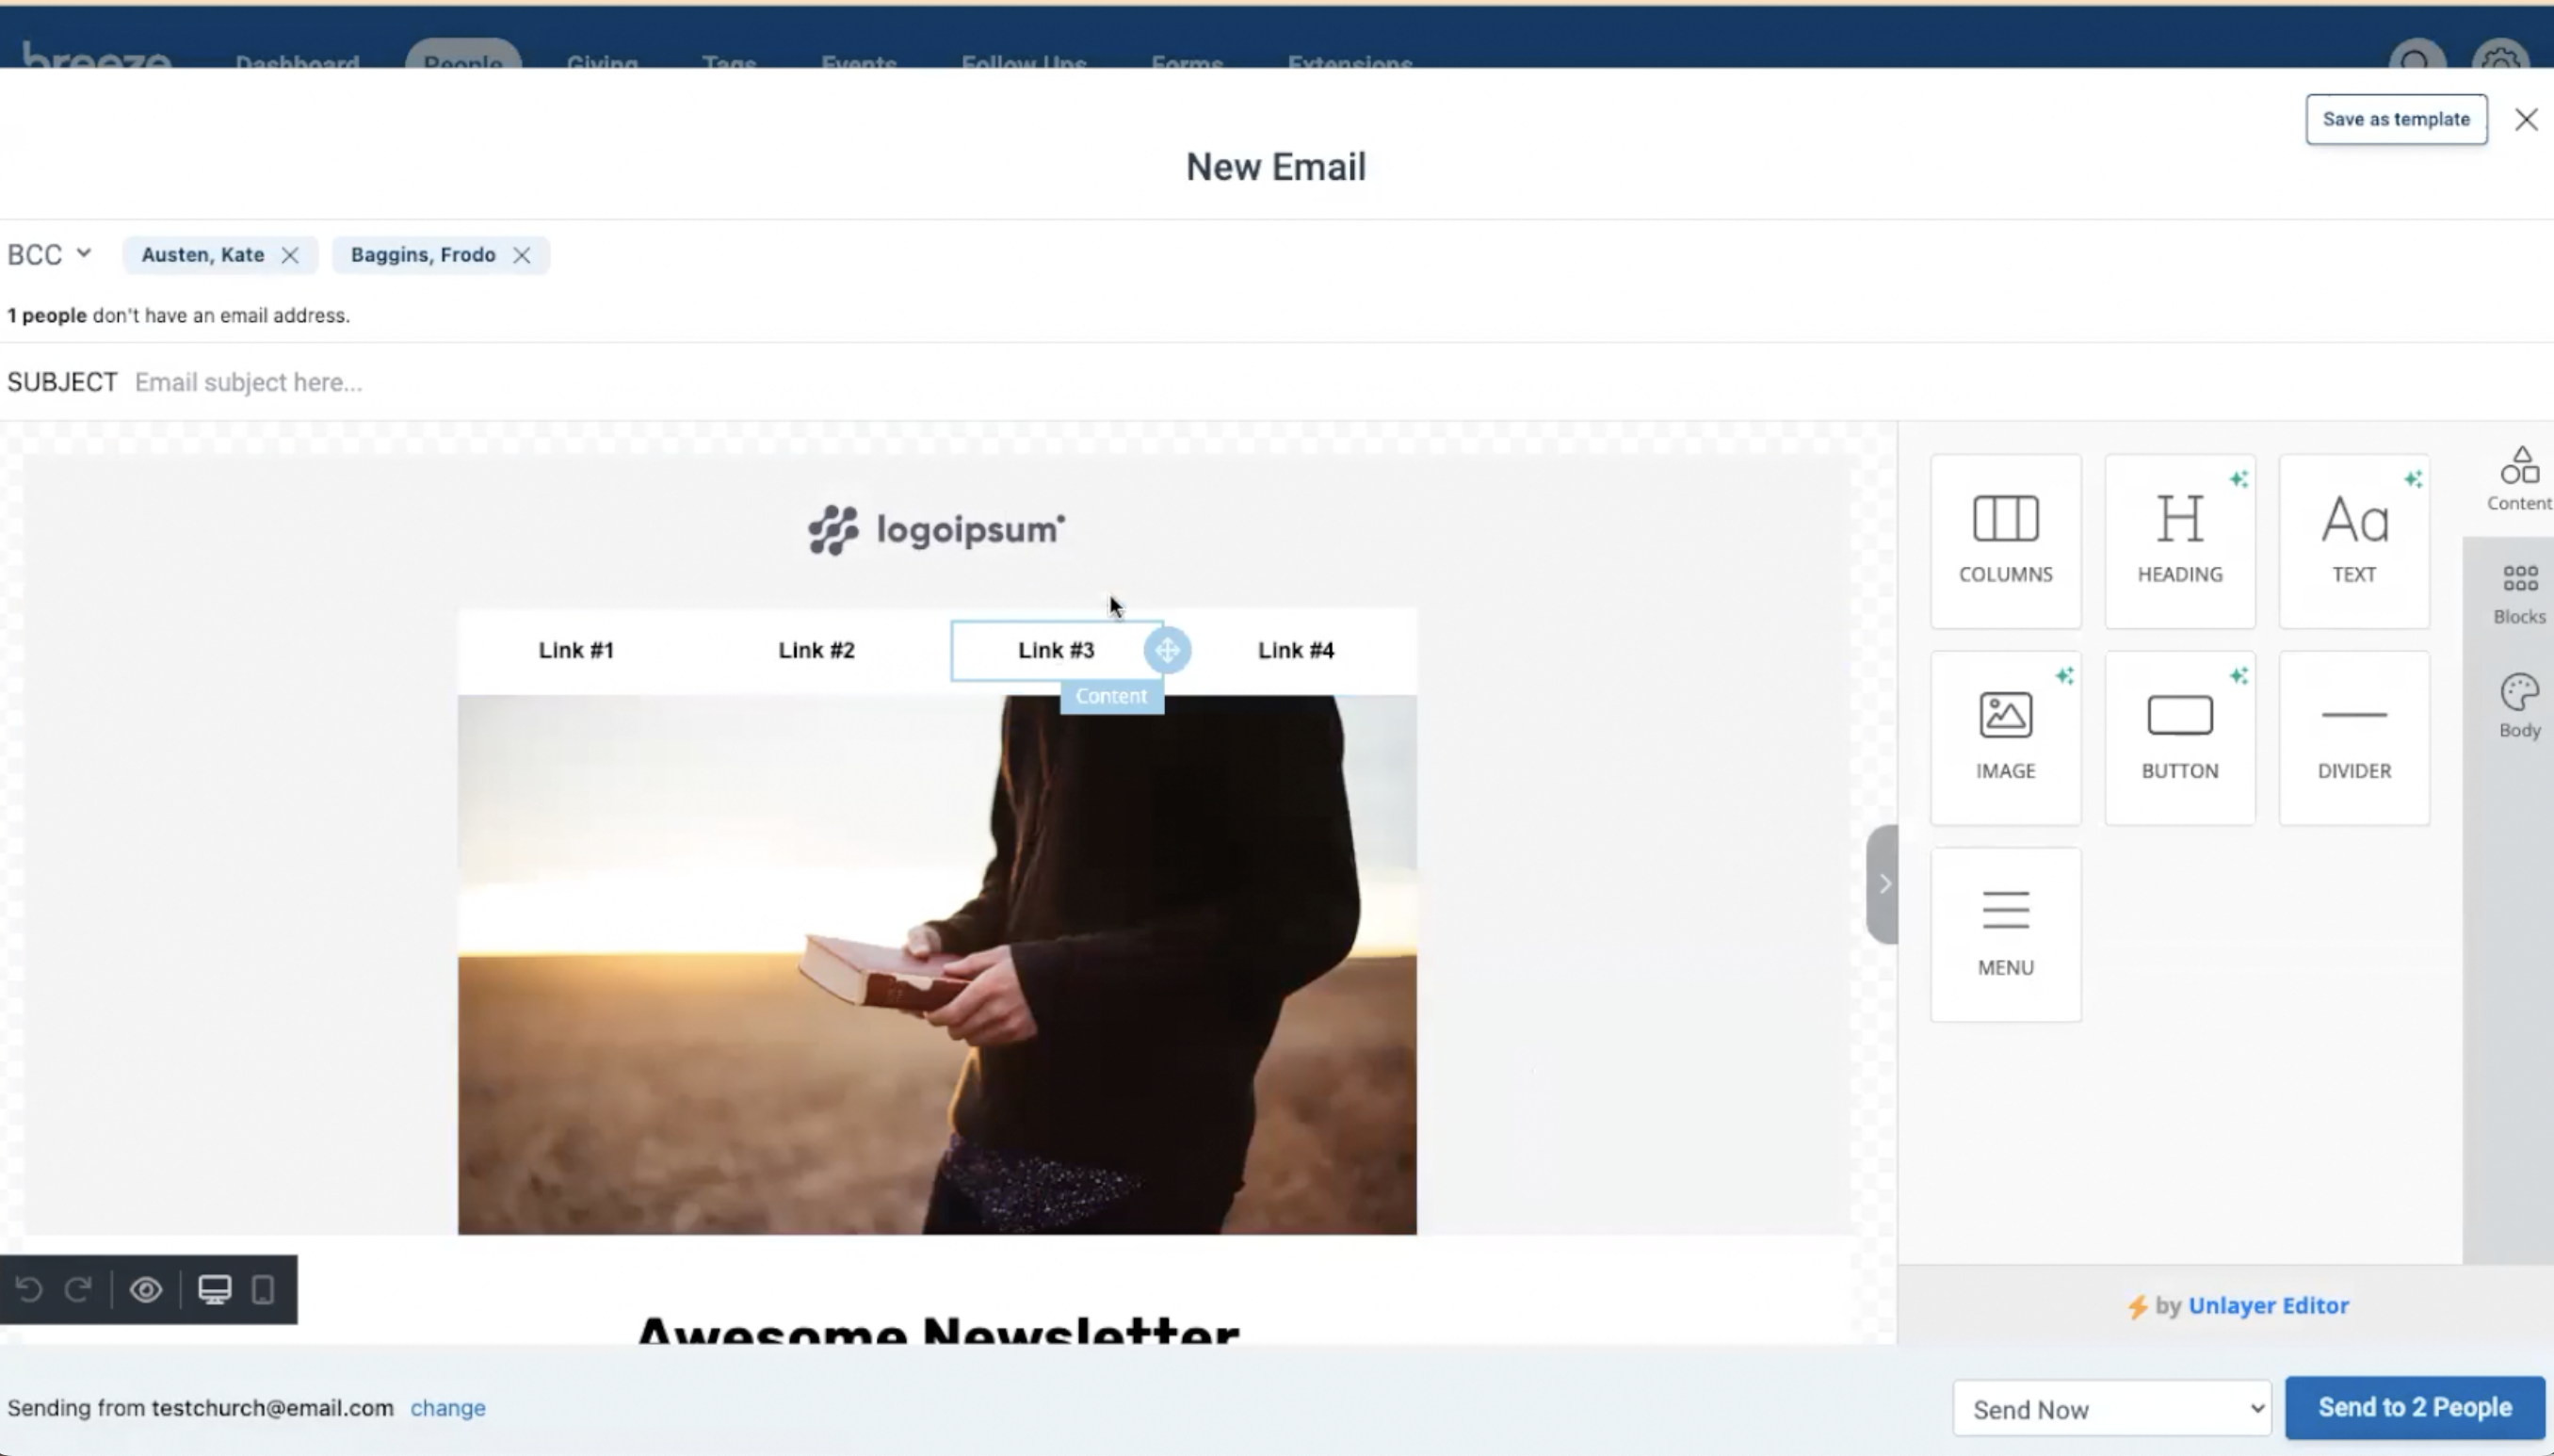Open the Blocks tab in editor sidebar
The image size is (2554, 1456).
[2519, 594]
